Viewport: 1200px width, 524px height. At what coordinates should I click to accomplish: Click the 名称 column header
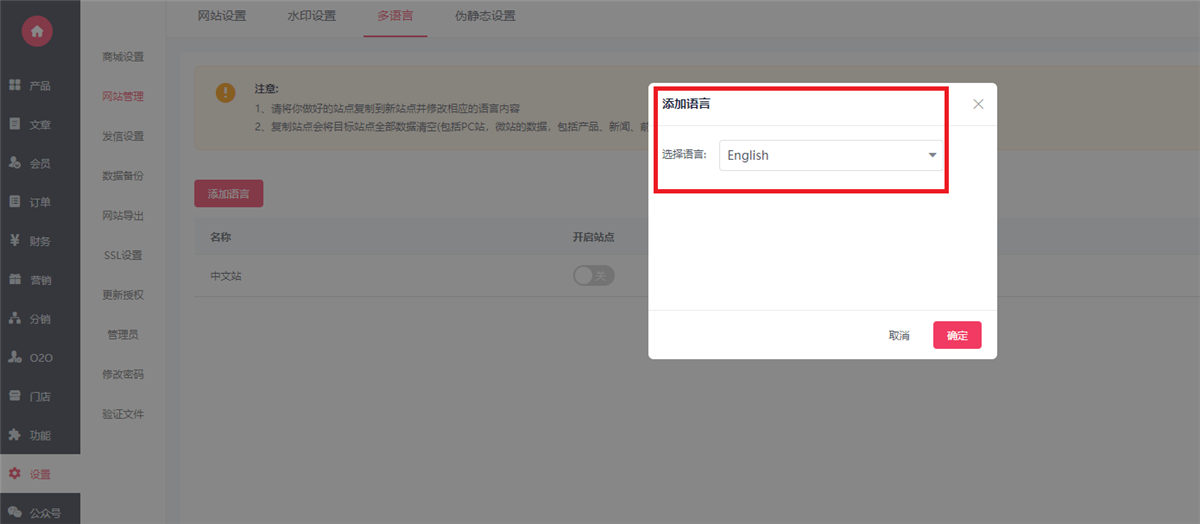(220, 237)
